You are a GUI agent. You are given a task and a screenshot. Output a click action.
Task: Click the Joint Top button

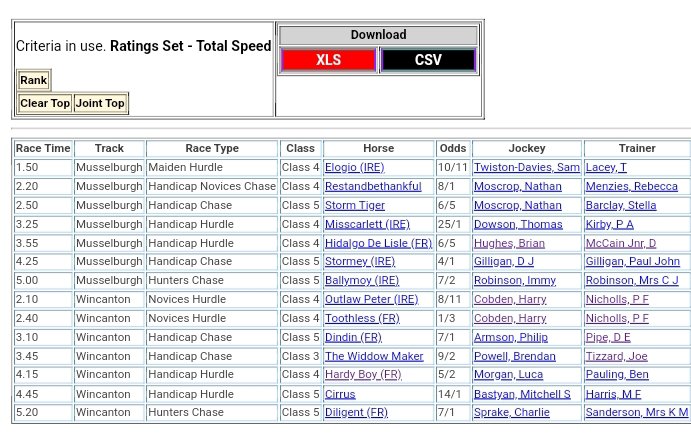100,103
